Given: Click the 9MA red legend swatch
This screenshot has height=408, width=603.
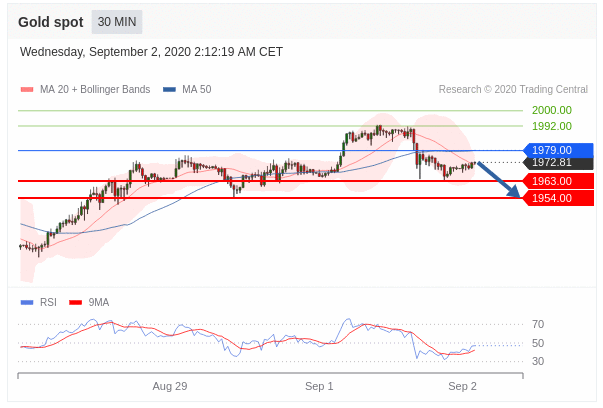Looking at the screenshot, I should 75,303.
